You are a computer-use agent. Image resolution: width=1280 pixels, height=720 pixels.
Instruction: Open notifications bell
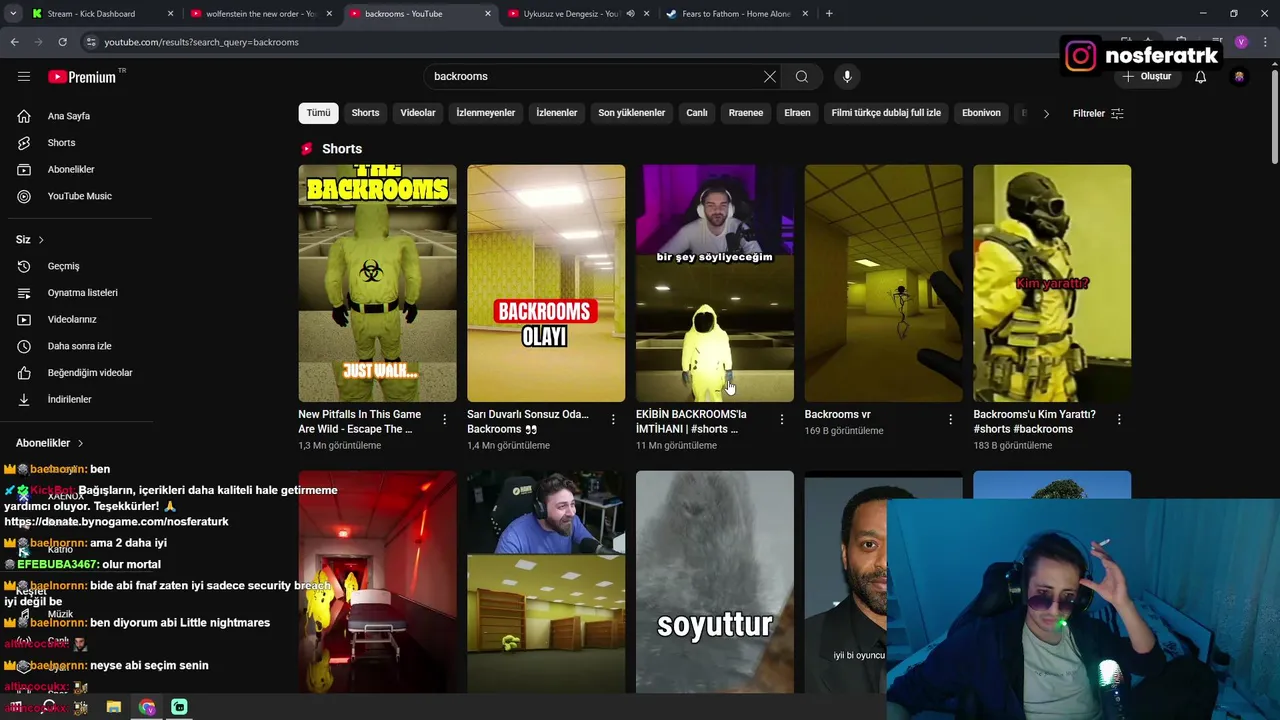pyautogui.click(x=1200, y=77)
